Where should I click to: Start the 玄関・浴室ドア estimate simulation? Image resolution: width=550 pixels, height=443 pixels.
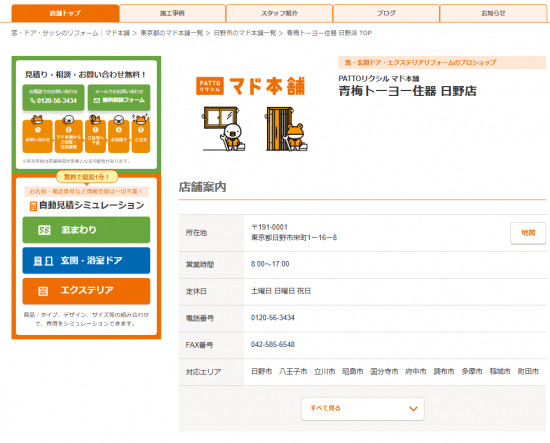(86, 260)
